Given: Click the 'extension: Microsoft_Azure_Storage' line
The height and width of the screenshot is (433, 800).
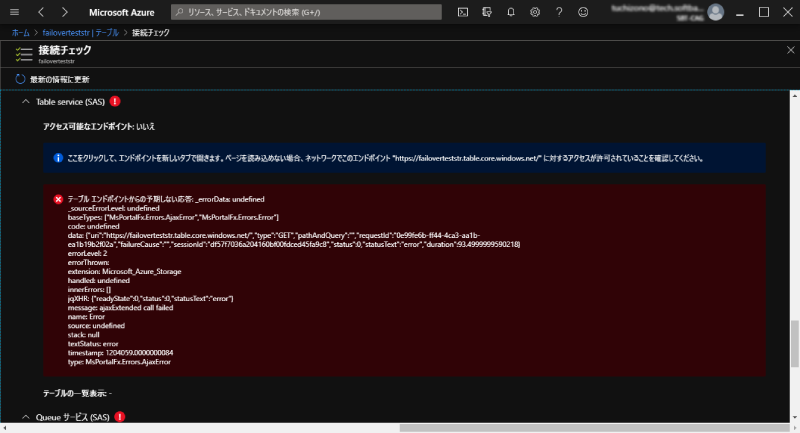Looking at the screenshot, I should coord(124,271).
